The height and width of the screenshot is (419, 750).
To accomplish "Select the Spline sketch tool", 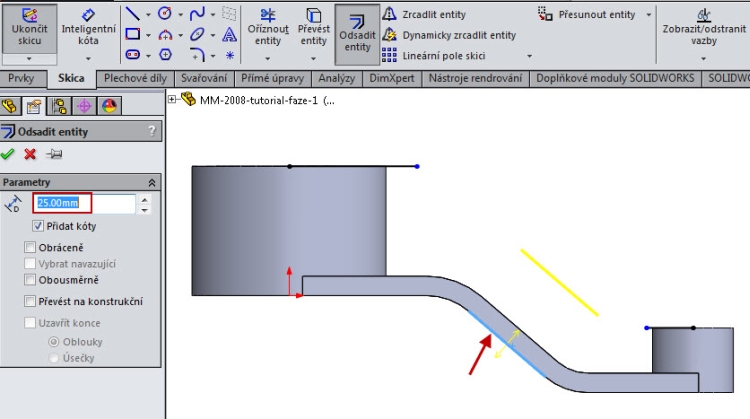I will [197, 13].
